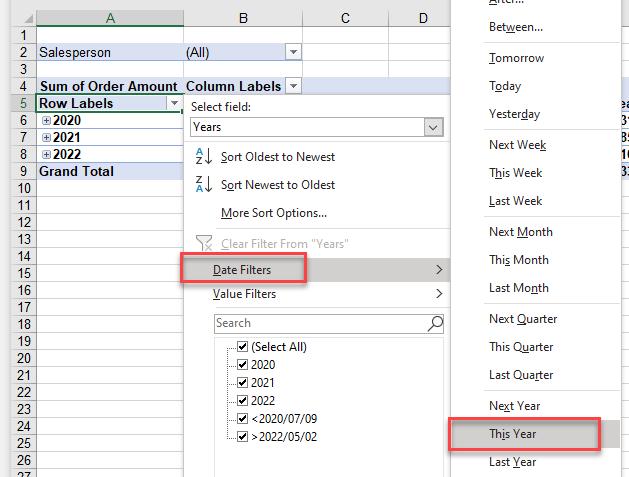Expand the 2021 row group plus icon
Viewport: 629px width, 477px height.
46,138
